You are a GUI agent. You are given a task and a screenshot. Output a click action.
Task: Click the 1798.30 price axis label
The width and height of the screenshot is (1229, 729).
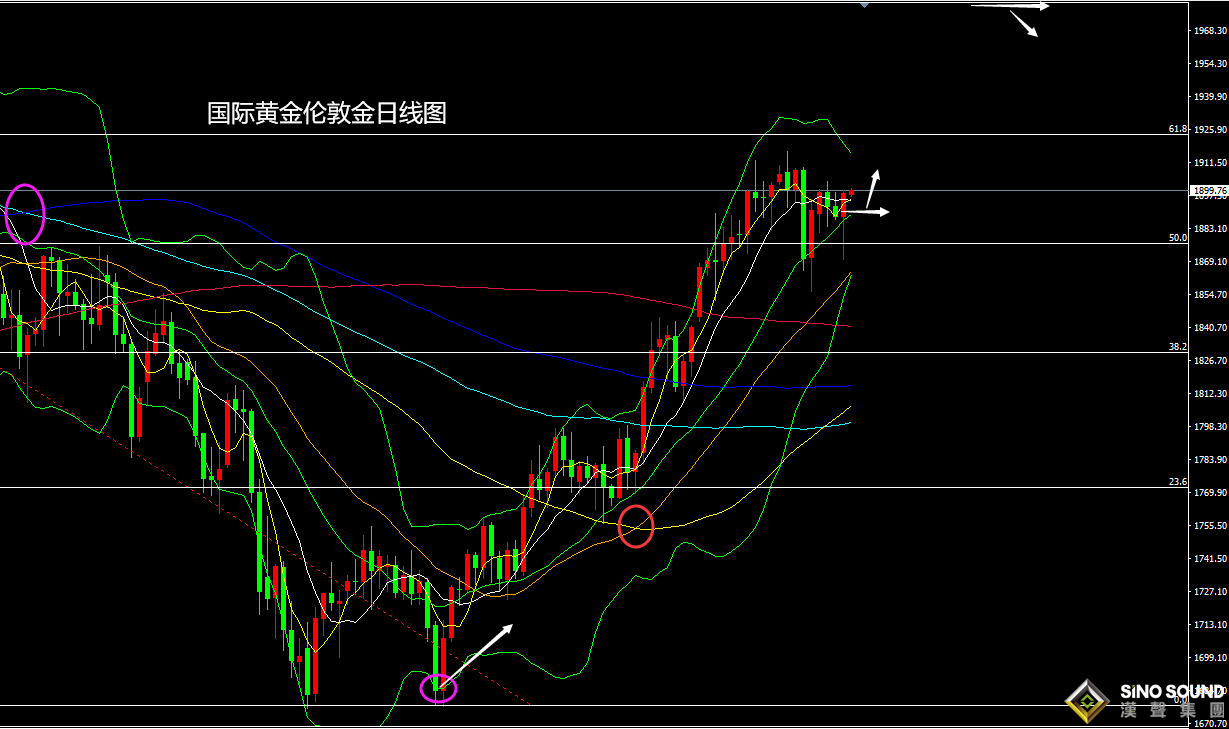point(1210,427)
